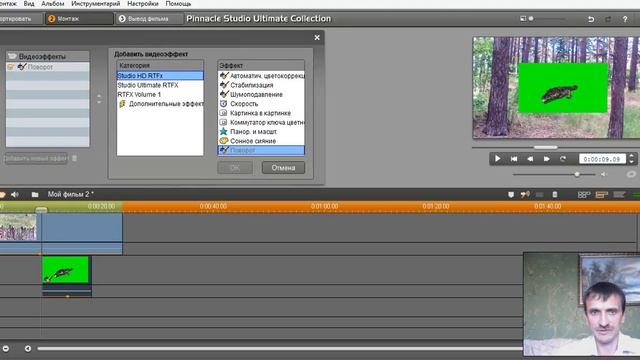
Task: Select Коммутатор ключа цветности effect
Action: tap(261, 122)
